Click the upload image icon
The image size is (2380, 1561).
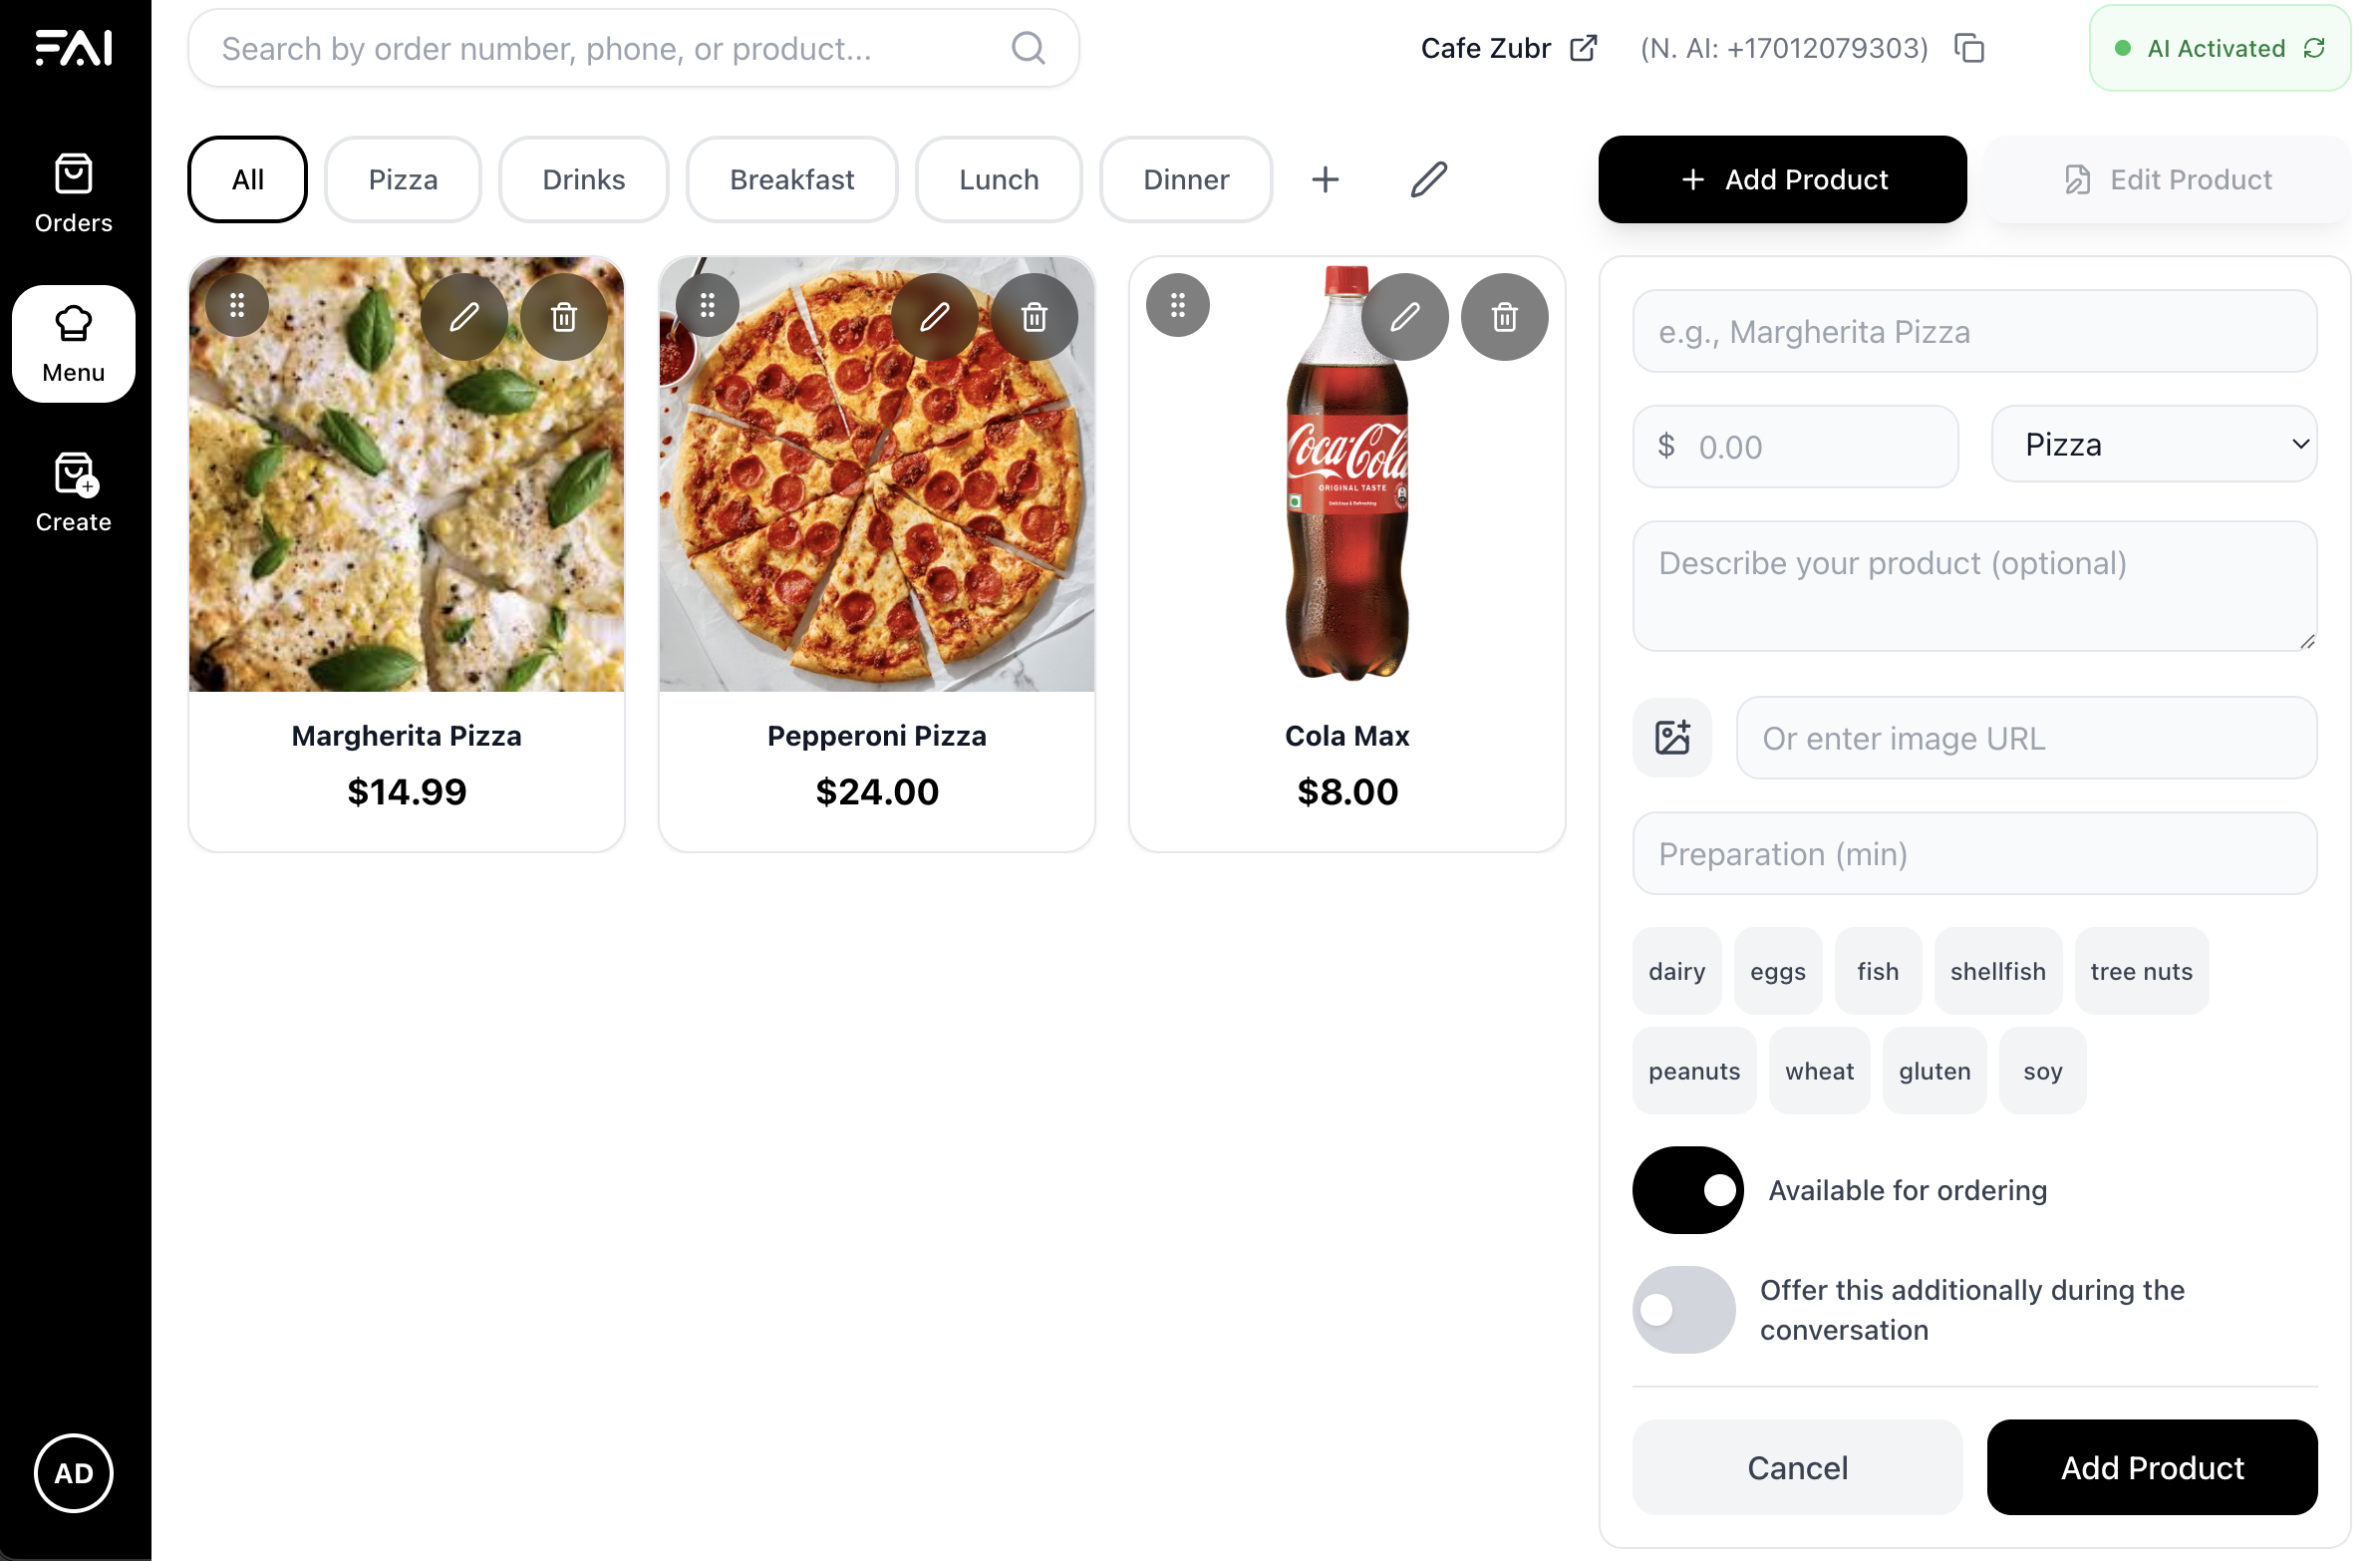(1672, 738)
